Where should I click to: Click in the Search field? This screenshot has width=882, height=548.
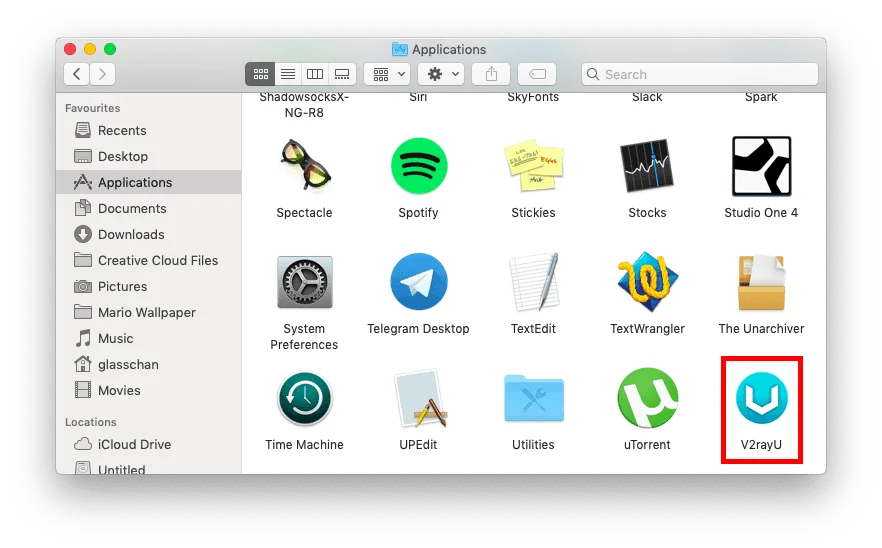coord(700,74)
